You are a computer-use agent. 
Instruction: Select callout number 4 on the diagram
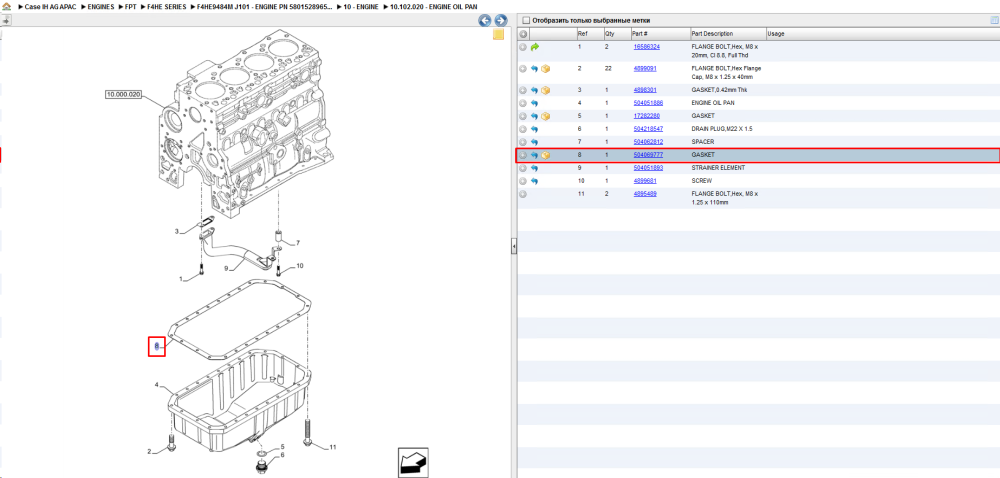coord(156,385)
